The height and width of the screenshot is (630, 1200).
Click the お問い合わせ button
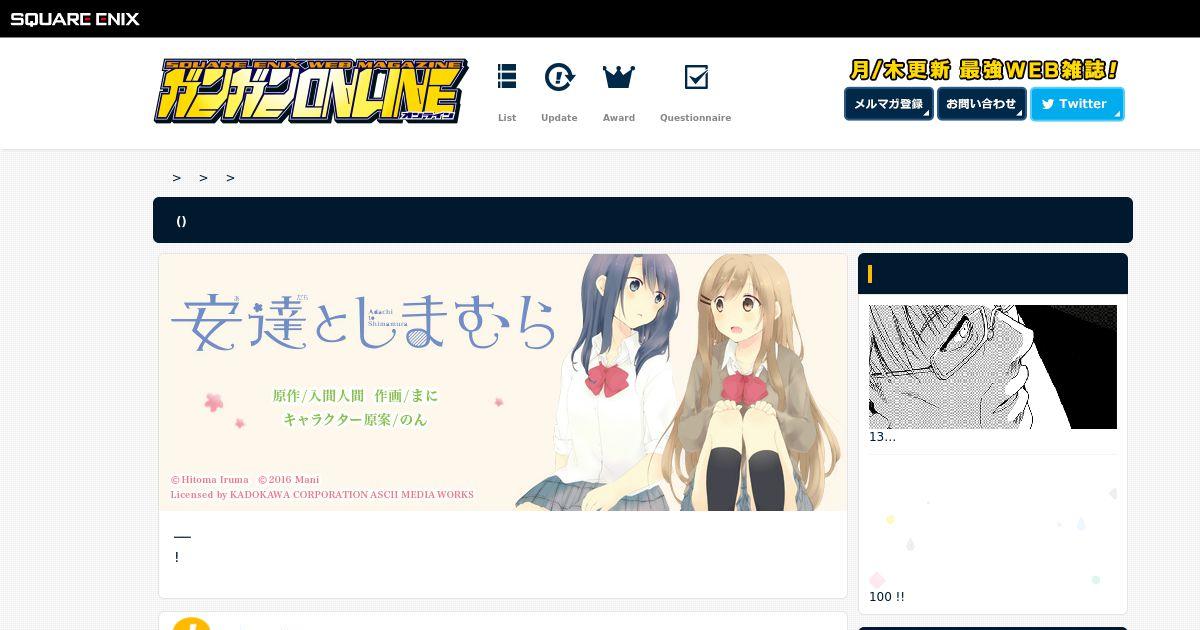click(x=982, y=104)
